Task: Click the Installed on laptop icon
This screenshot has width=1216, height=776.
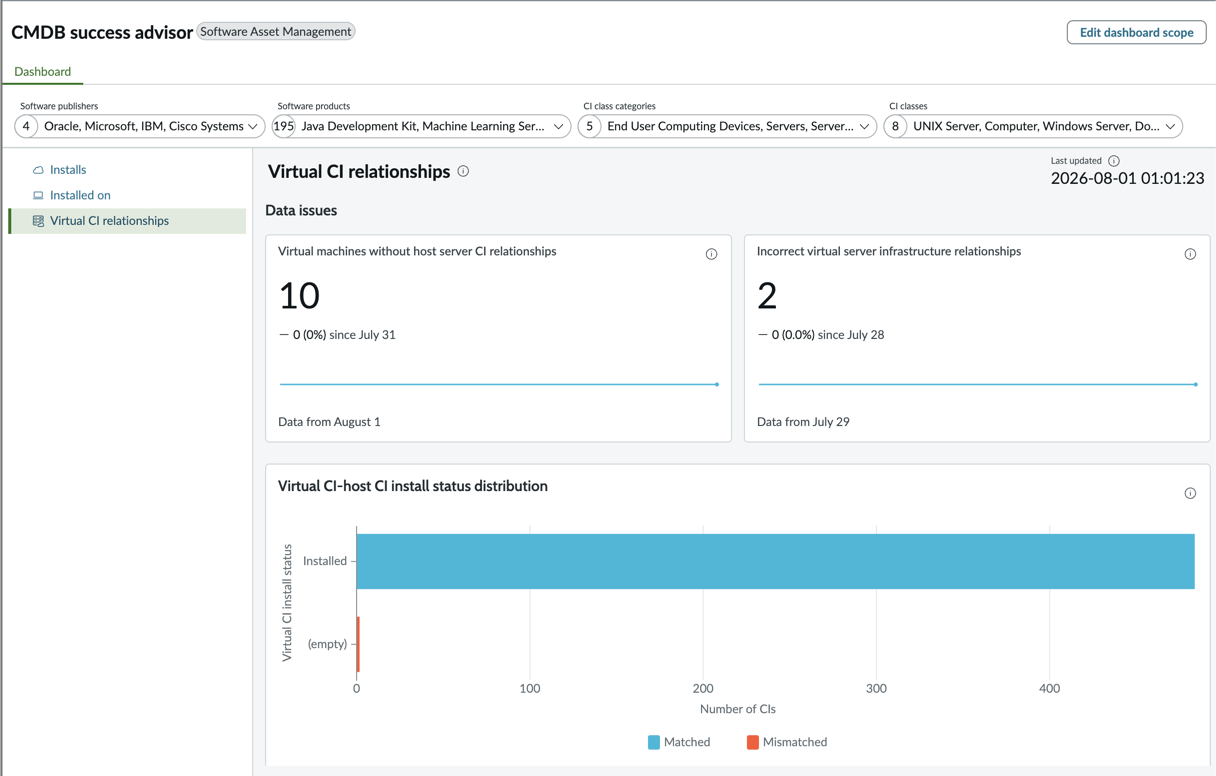Action: pyautogui.click(x=38, y=196)
